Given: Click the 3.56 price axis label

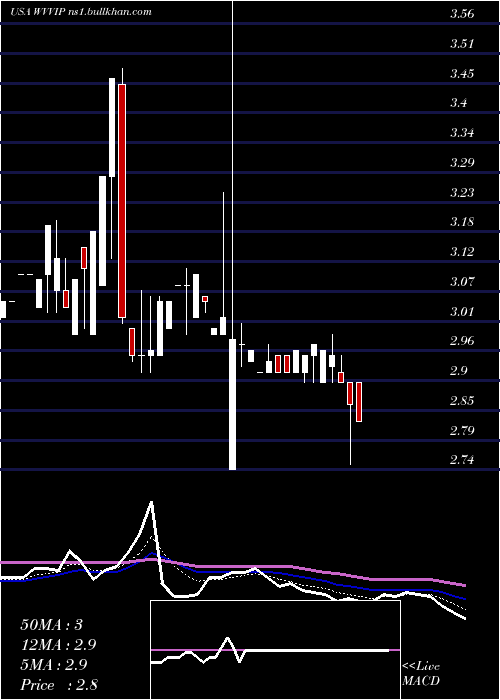Looking at the screenshot, I should coord(462,14).
